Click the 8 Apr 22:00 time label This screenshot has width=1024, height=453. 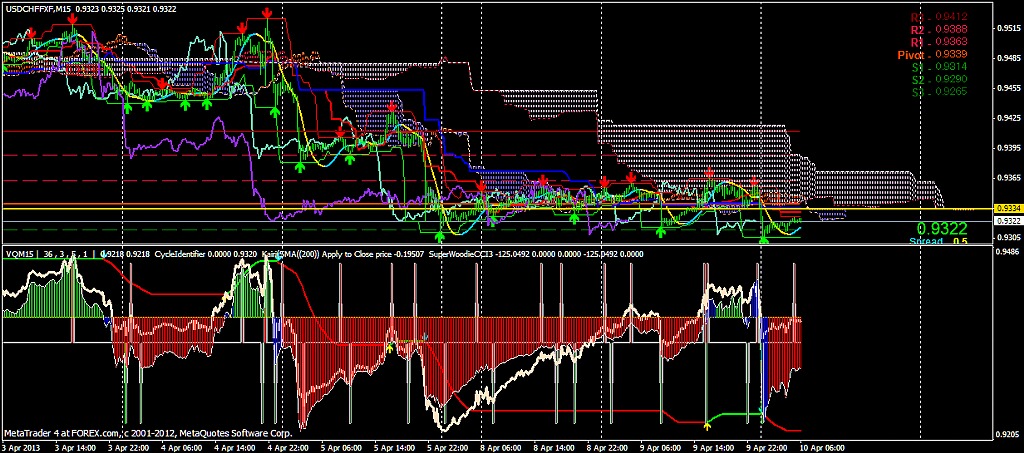tap(607, 448)
